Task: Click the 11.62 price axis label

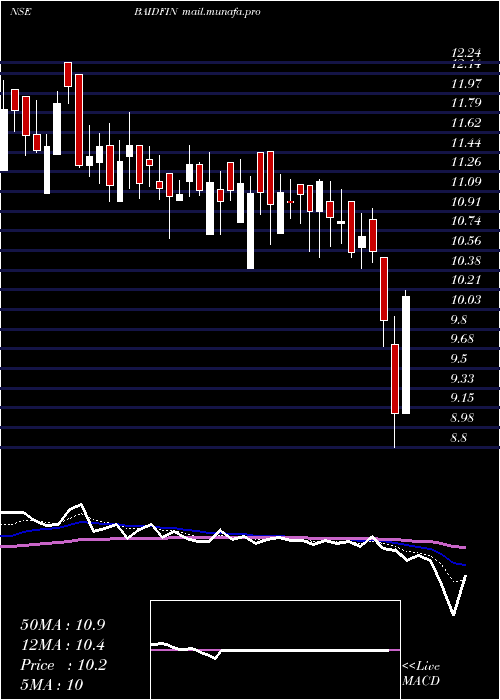Action: 466,123
